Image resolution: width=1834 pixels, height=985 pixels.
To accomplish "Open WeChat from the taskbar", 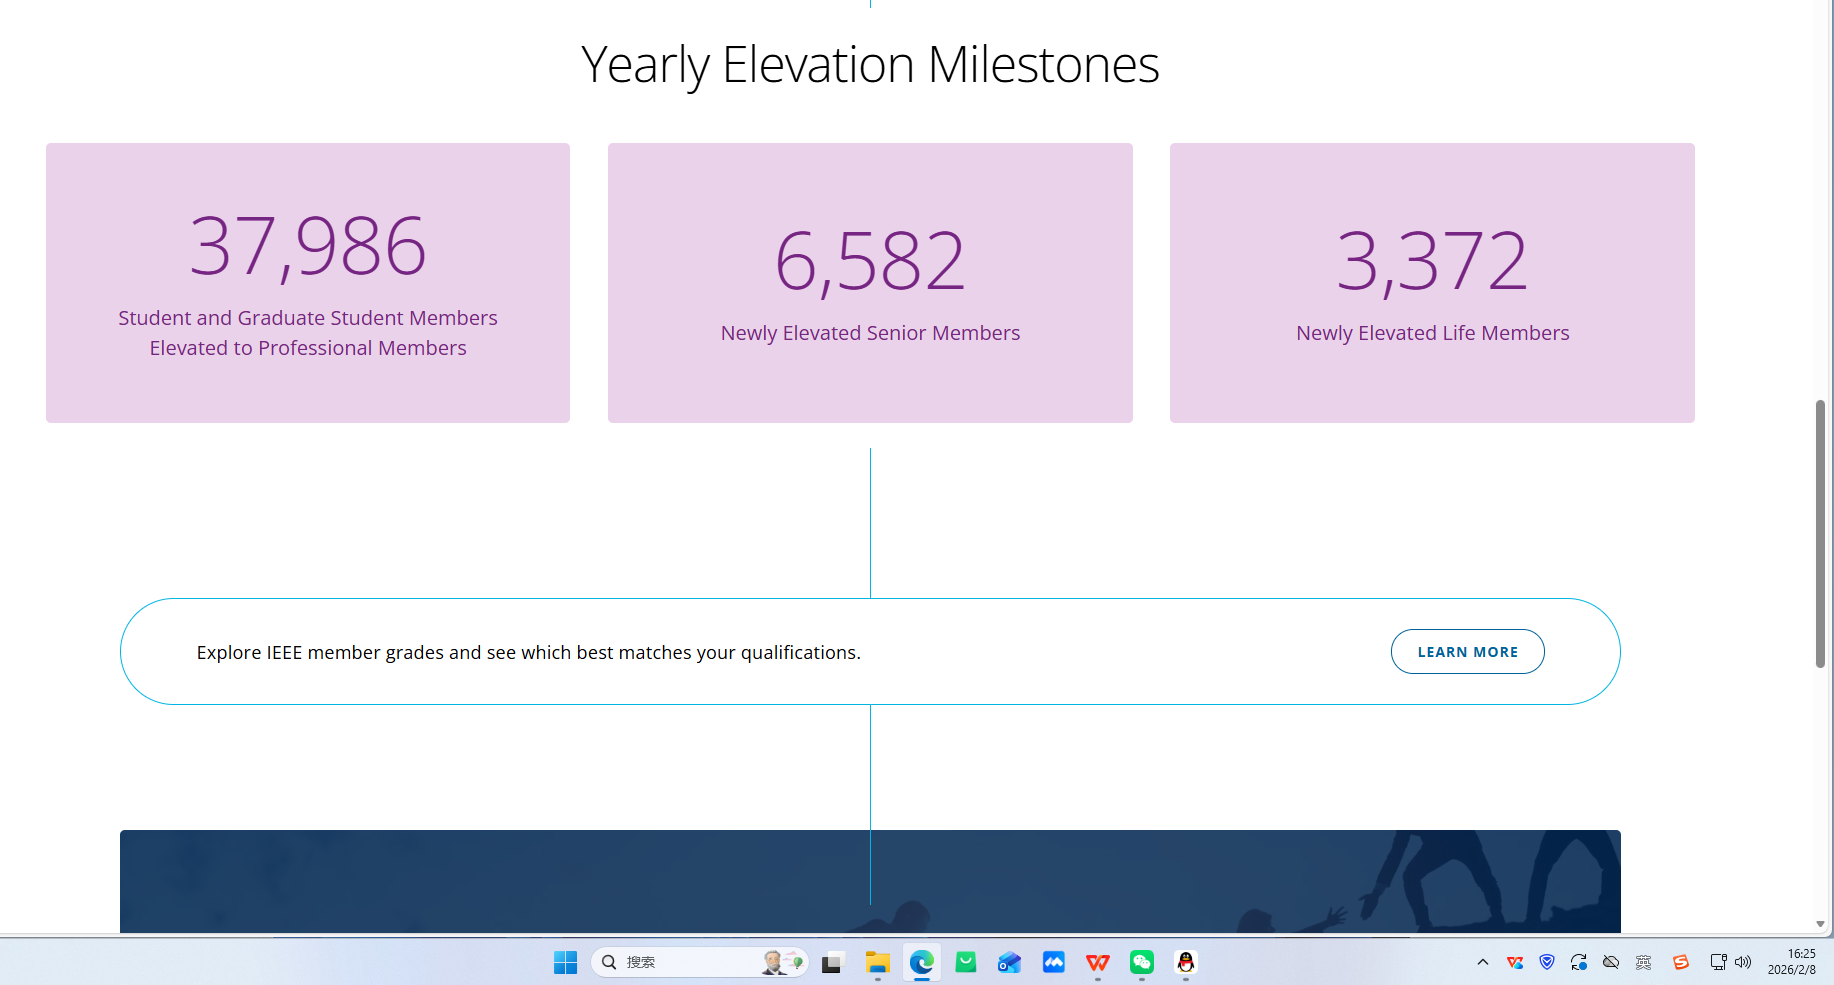I will (1141, 962).
